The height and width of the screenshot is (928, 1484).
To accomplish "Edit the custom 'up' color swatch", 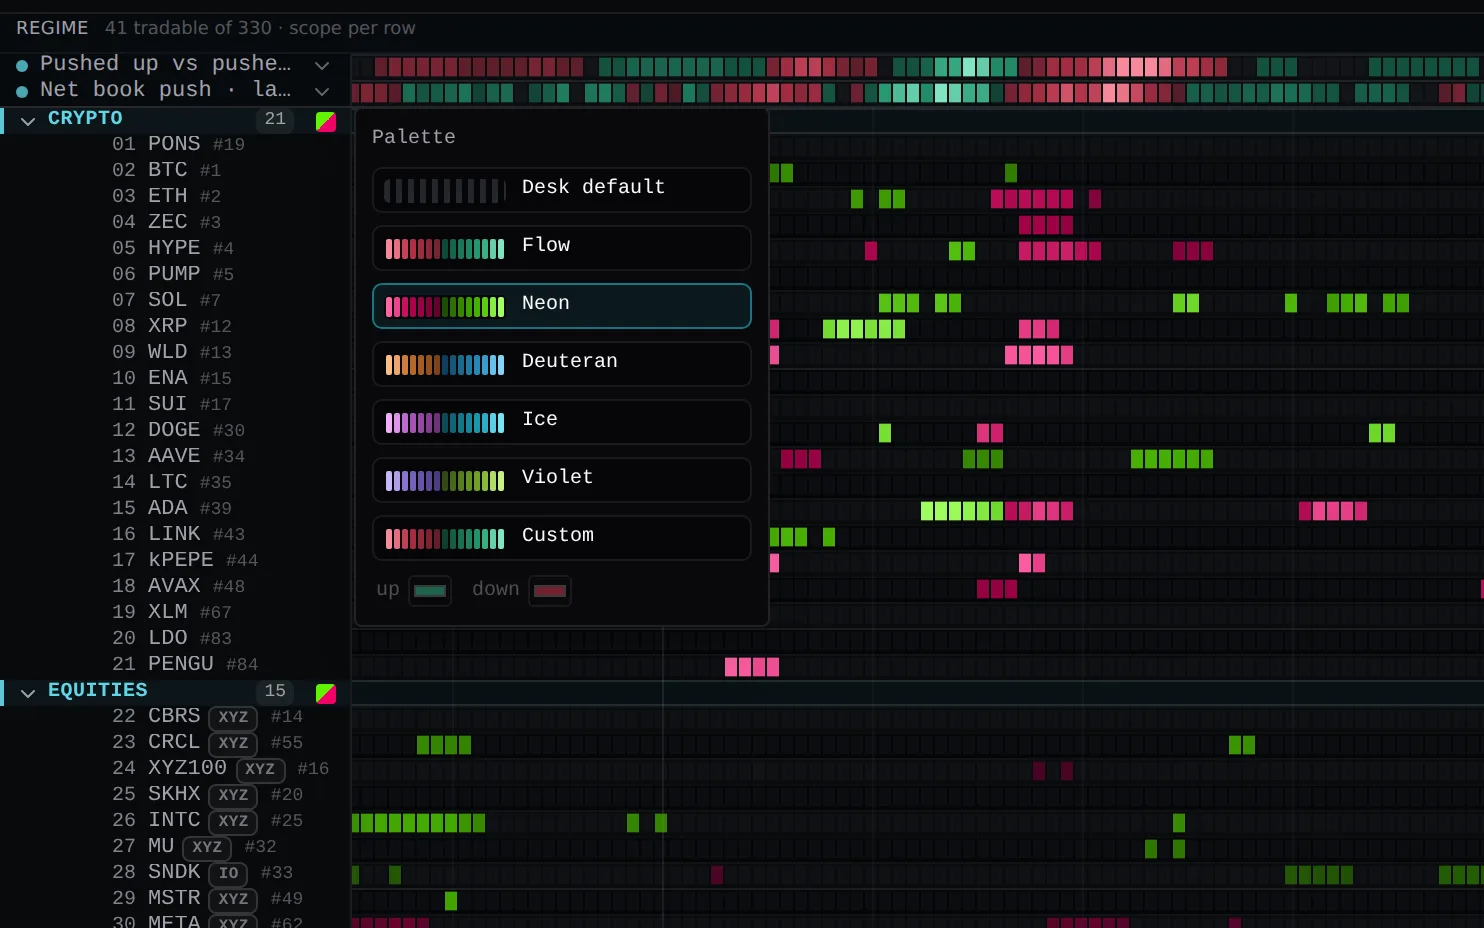I will pyautogui.click(x=430, y=591).
